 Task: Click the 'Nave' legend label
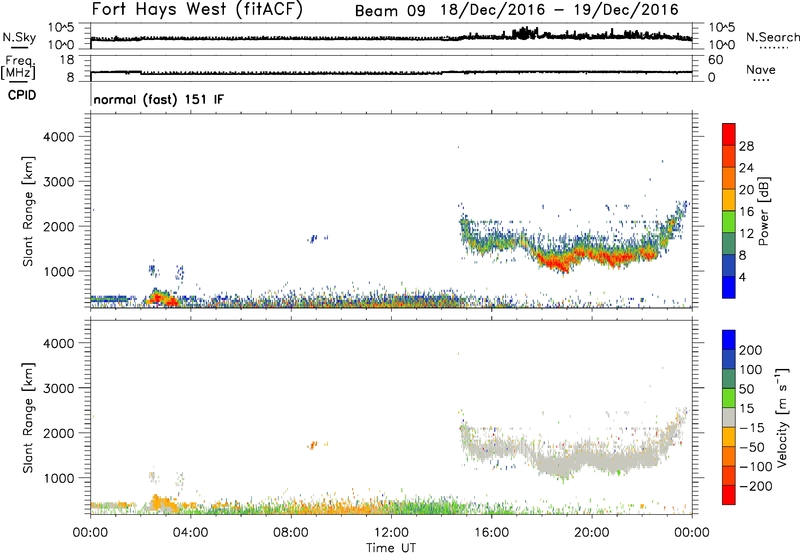click(761, 70)
